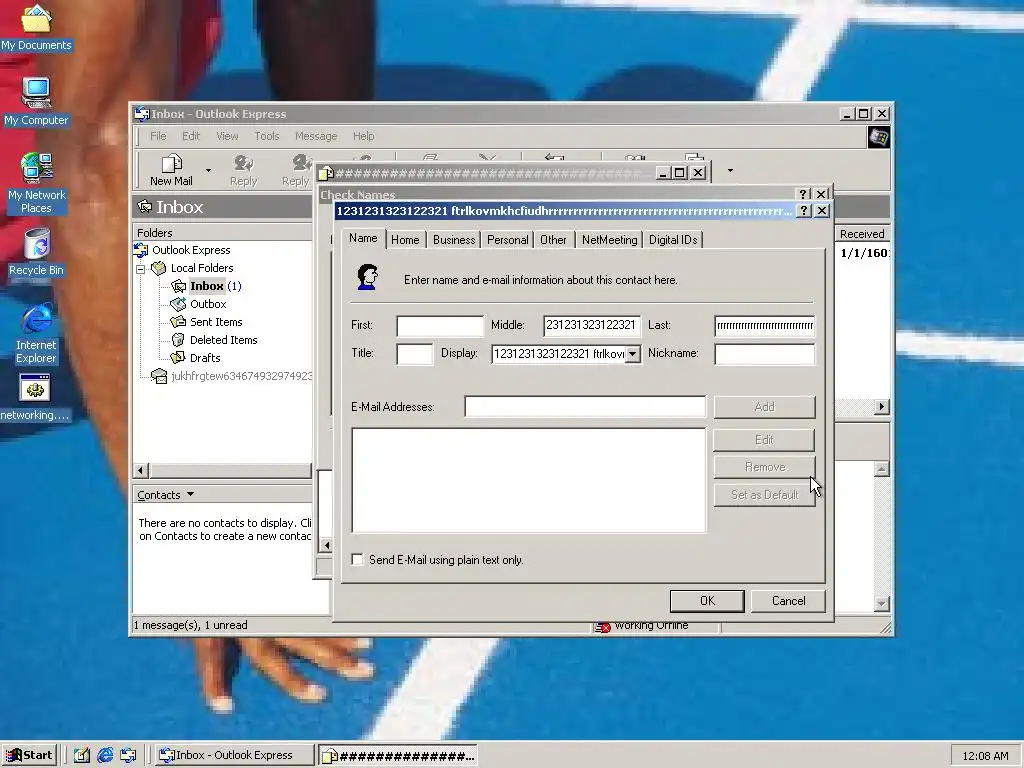The height and width of the screenshot is (768, 1024).
Task: Click Show Desktop quick launch icon
Action: pyautogui.click(x=82, y=755)
